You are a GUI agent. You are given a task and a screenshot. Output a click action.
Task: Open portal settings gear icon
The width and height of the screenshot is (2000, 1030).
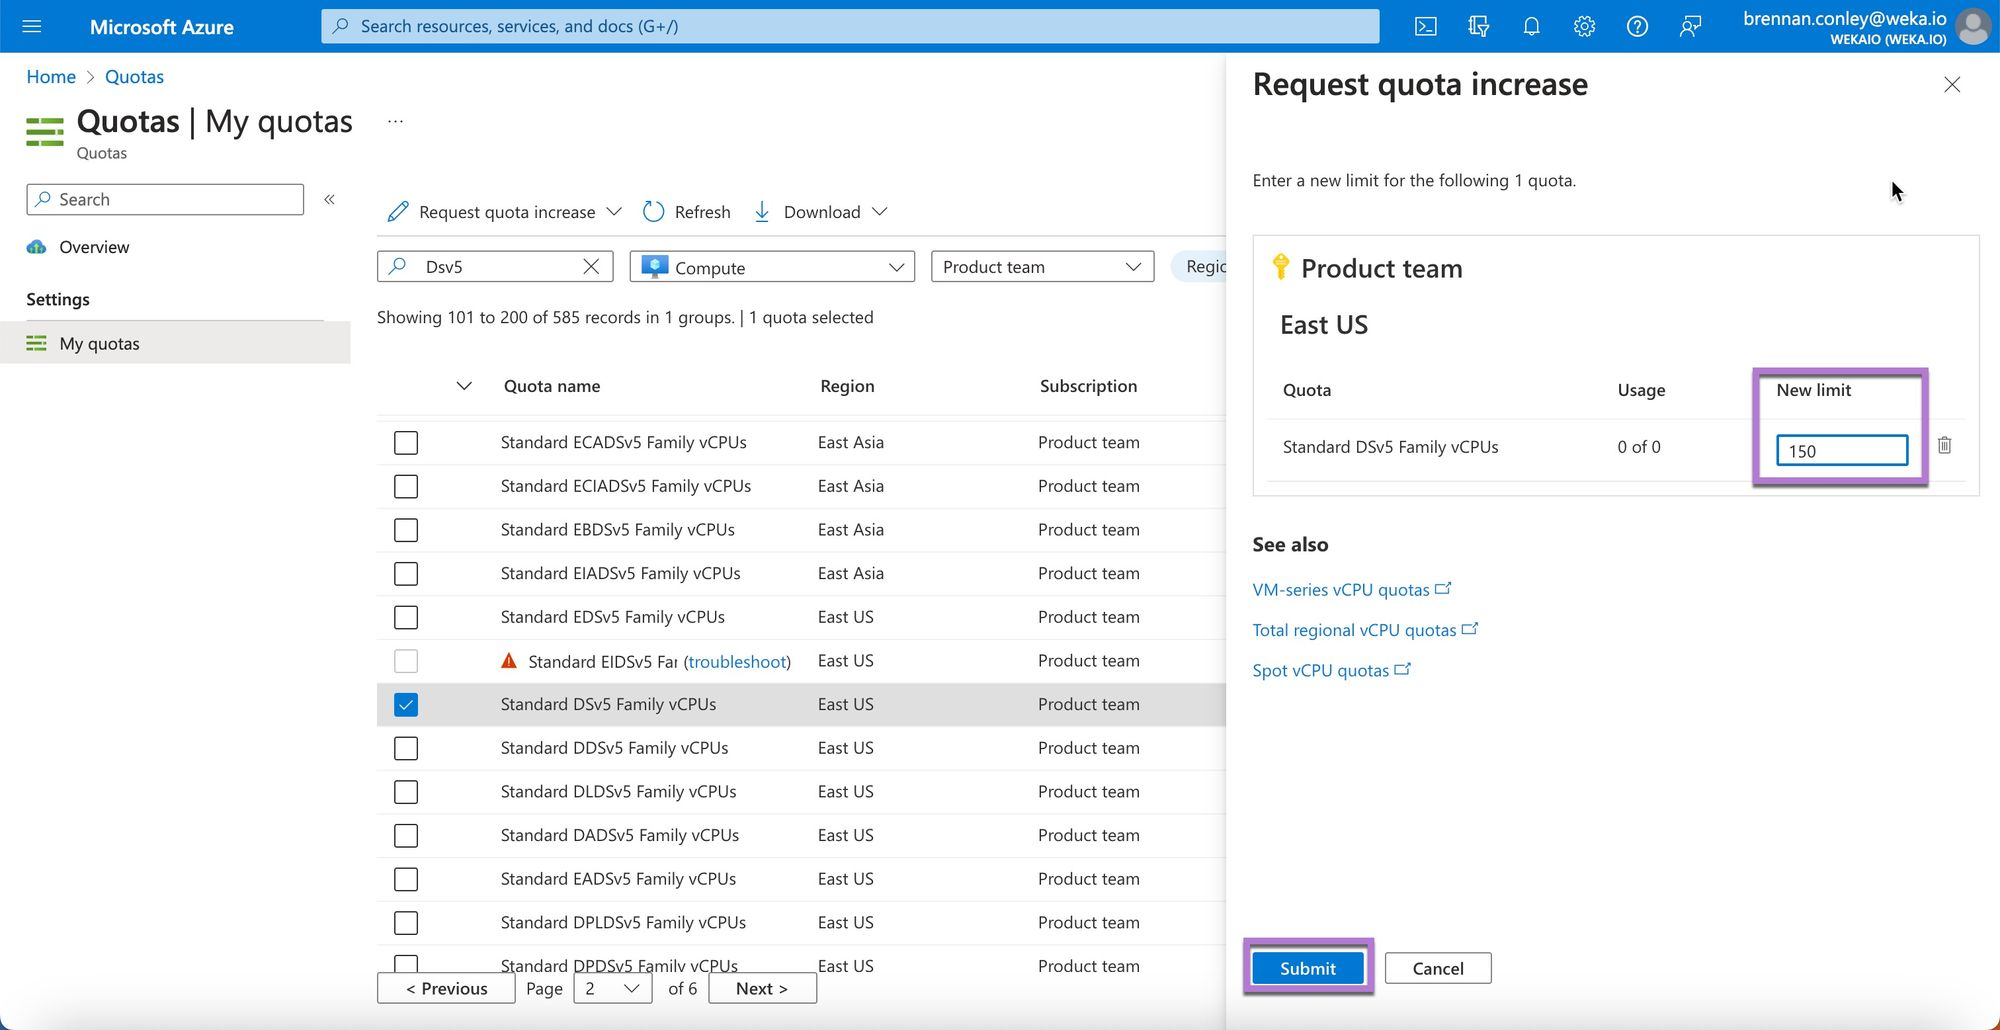click(1584, 27)
